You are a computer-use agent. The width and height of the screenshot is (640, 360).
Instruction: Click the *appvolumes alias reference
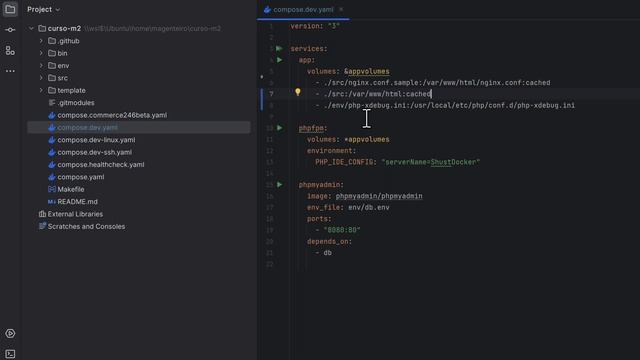pyautogui.click(x=367, y=140)
